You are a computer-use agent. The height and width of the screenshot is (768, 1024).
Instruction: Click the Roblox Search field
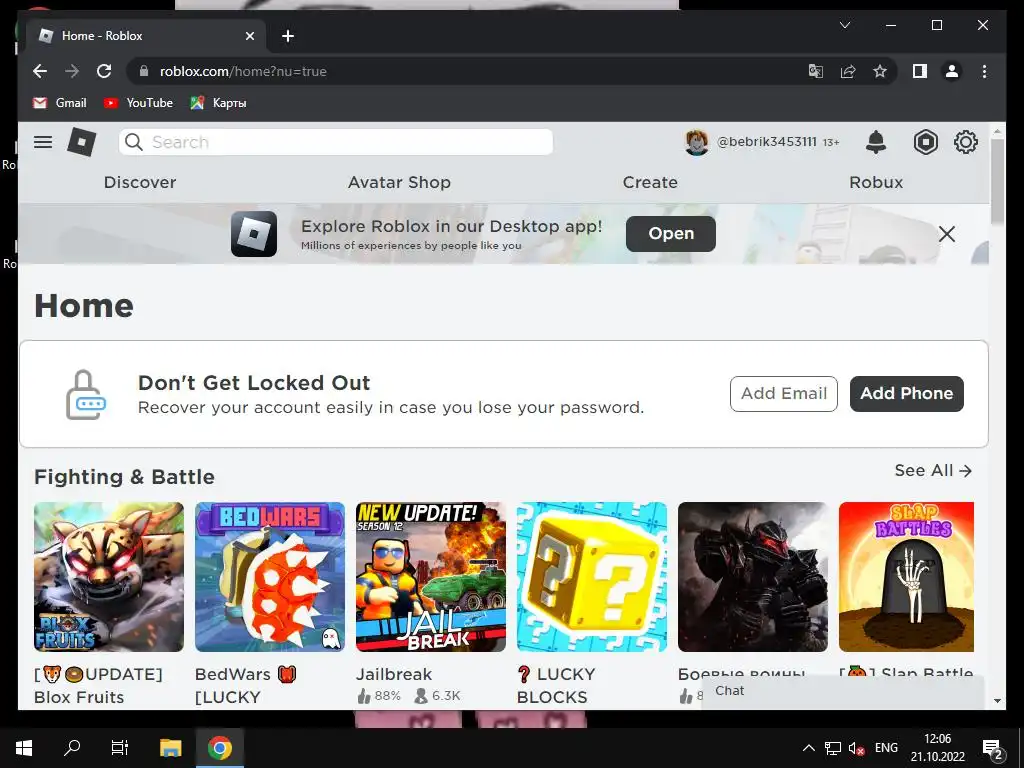(x=336, y=142)
